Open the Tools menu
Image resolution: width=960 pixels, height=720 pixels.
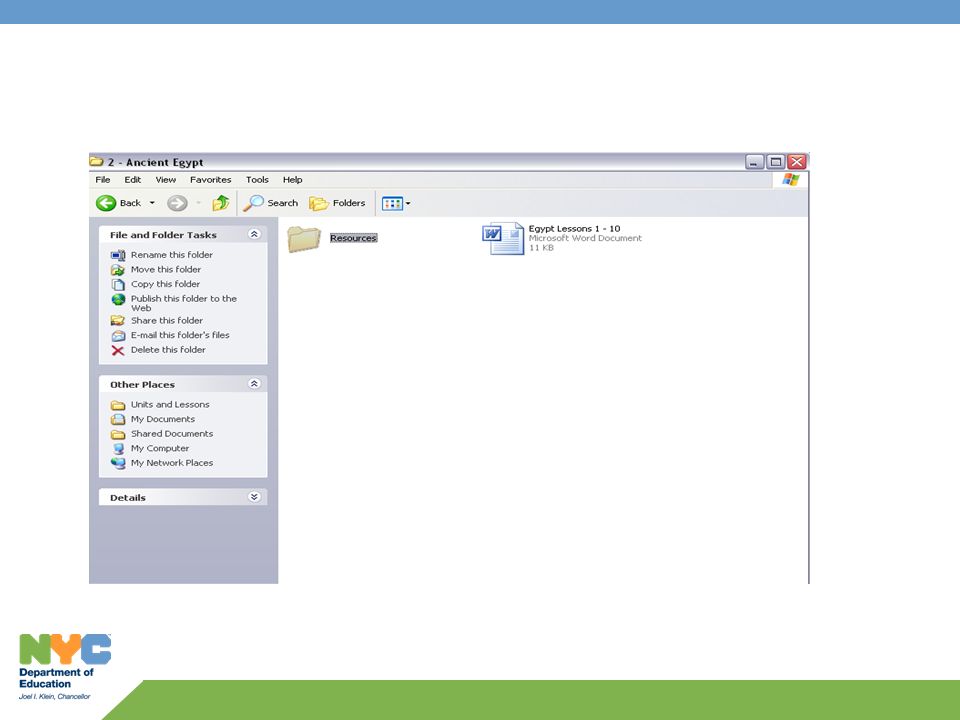257,179
